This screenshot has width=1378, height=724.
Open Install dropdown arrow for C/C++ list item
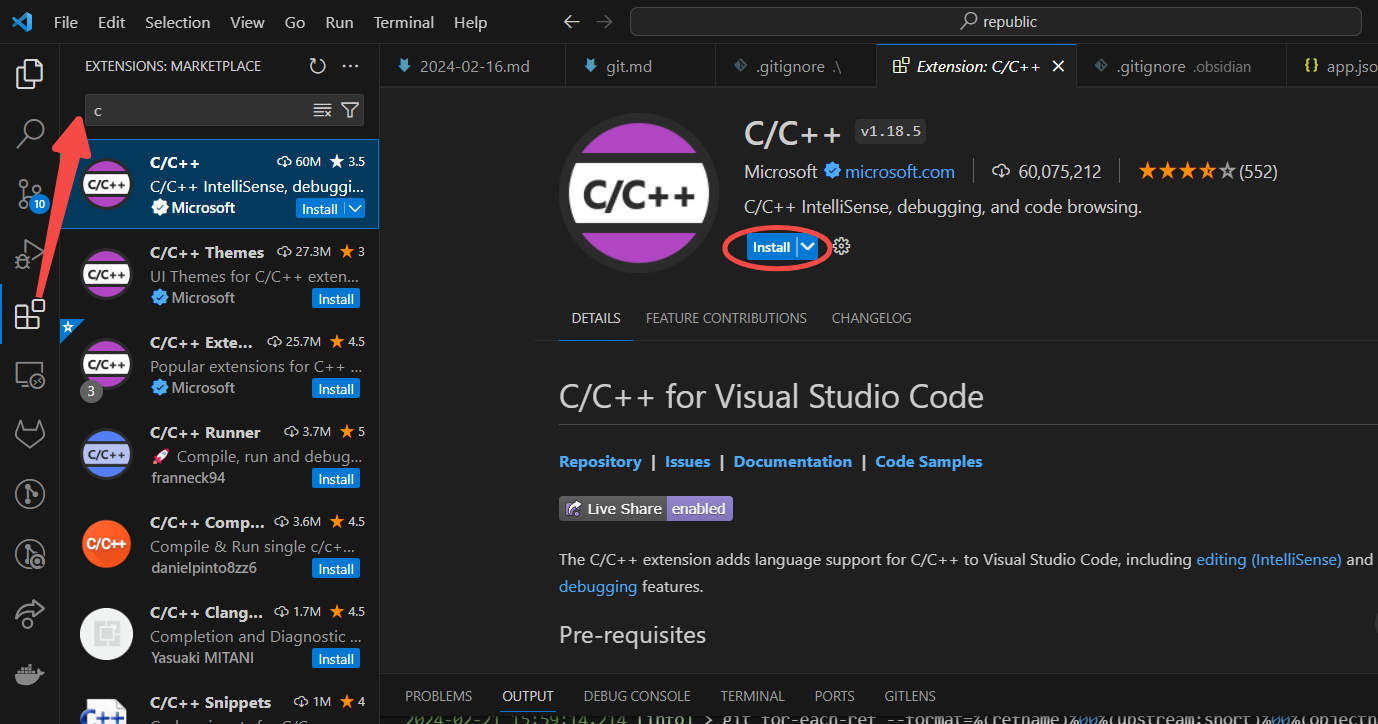pyautogui.click(x=354, y=209)
